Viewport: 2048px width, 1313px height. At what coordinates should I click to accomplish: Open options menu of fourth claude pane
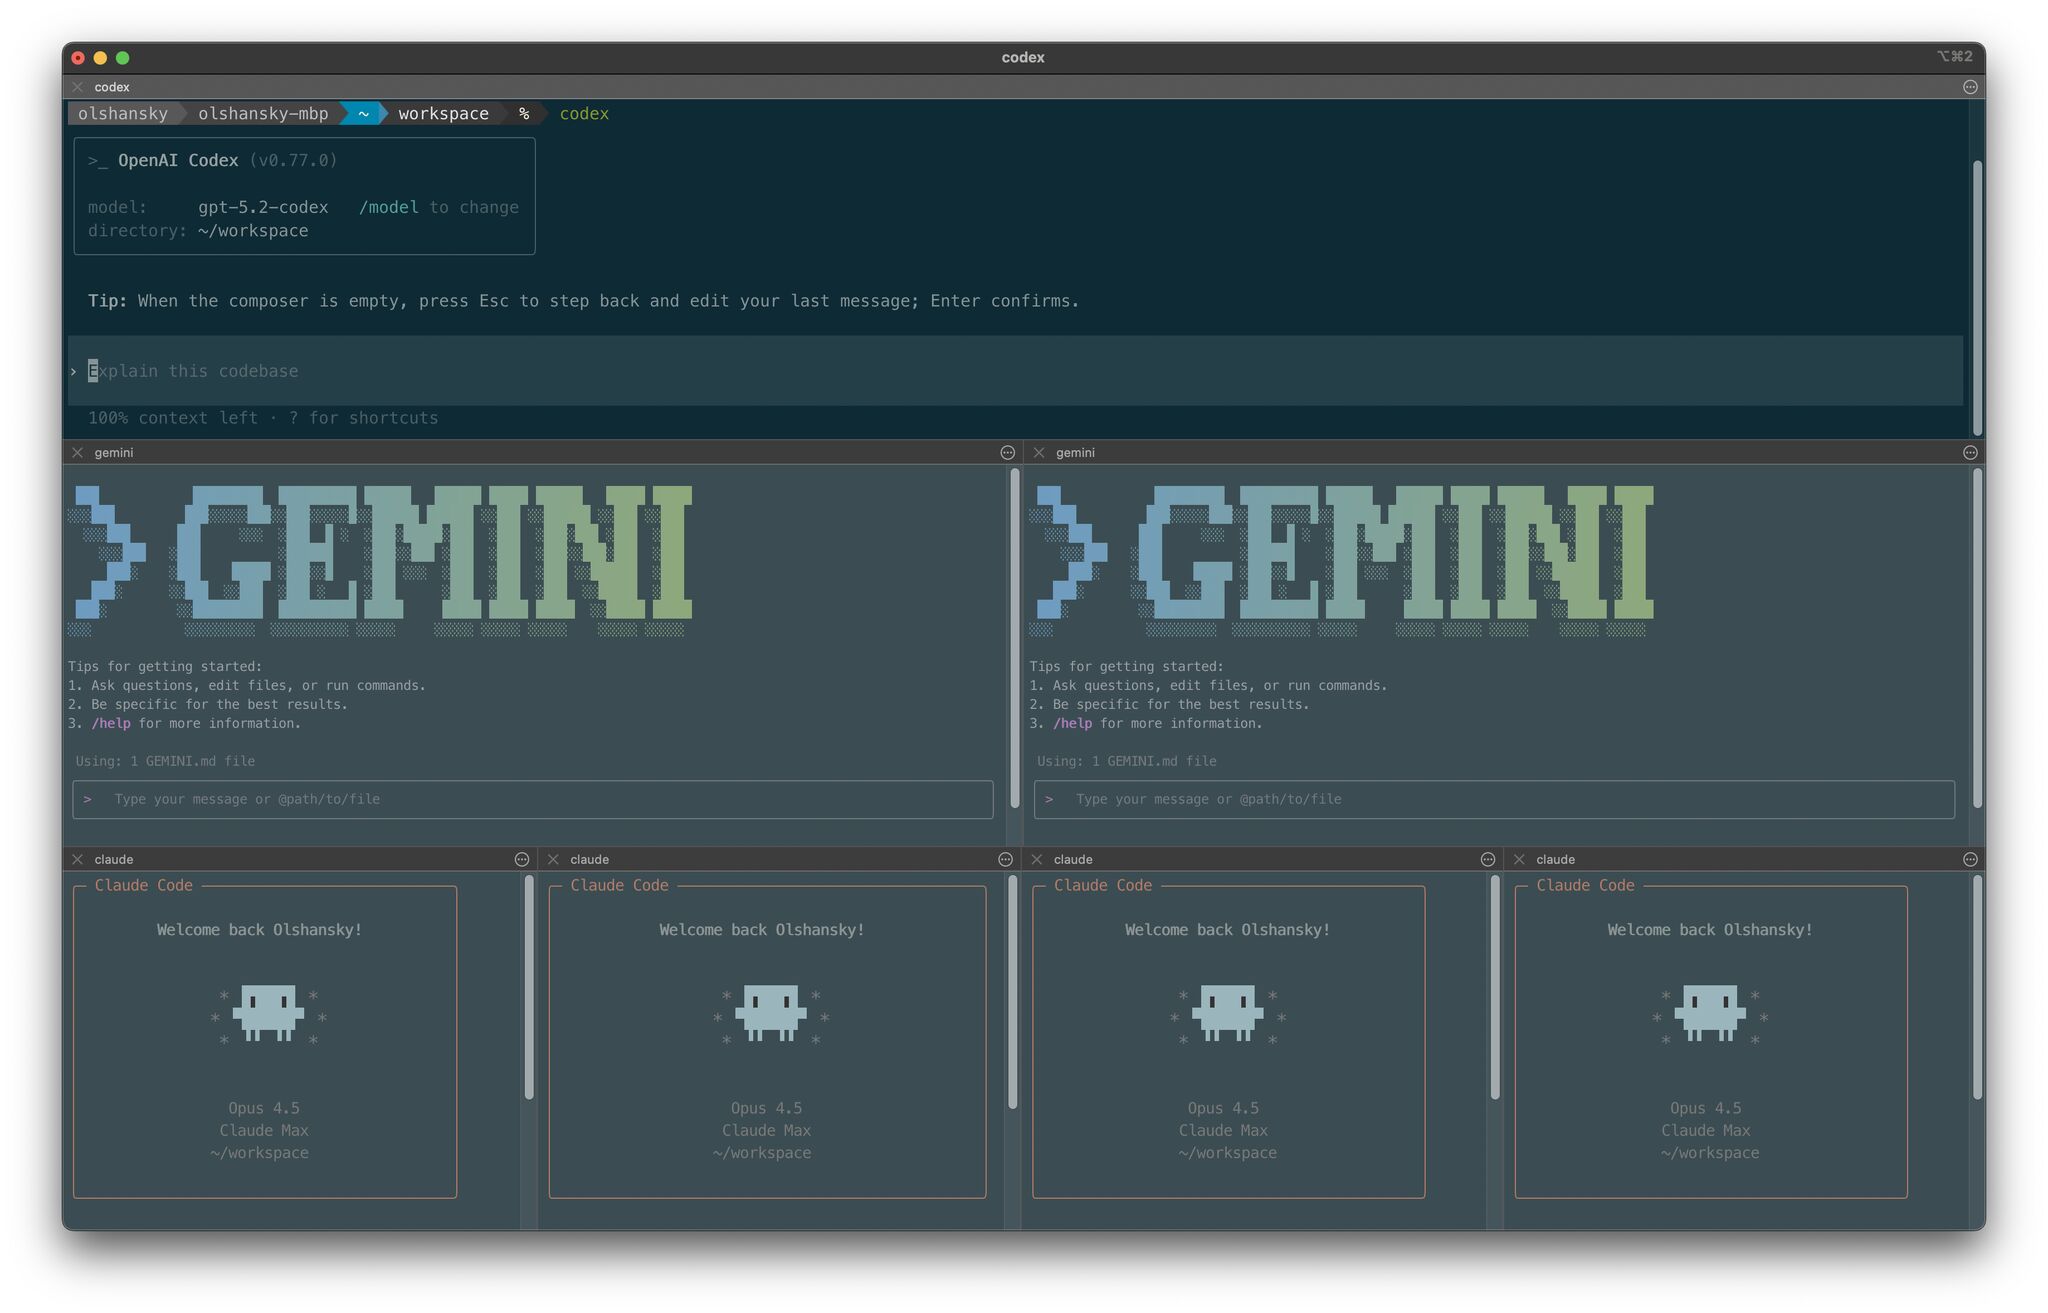click(x=1970, y=860)
